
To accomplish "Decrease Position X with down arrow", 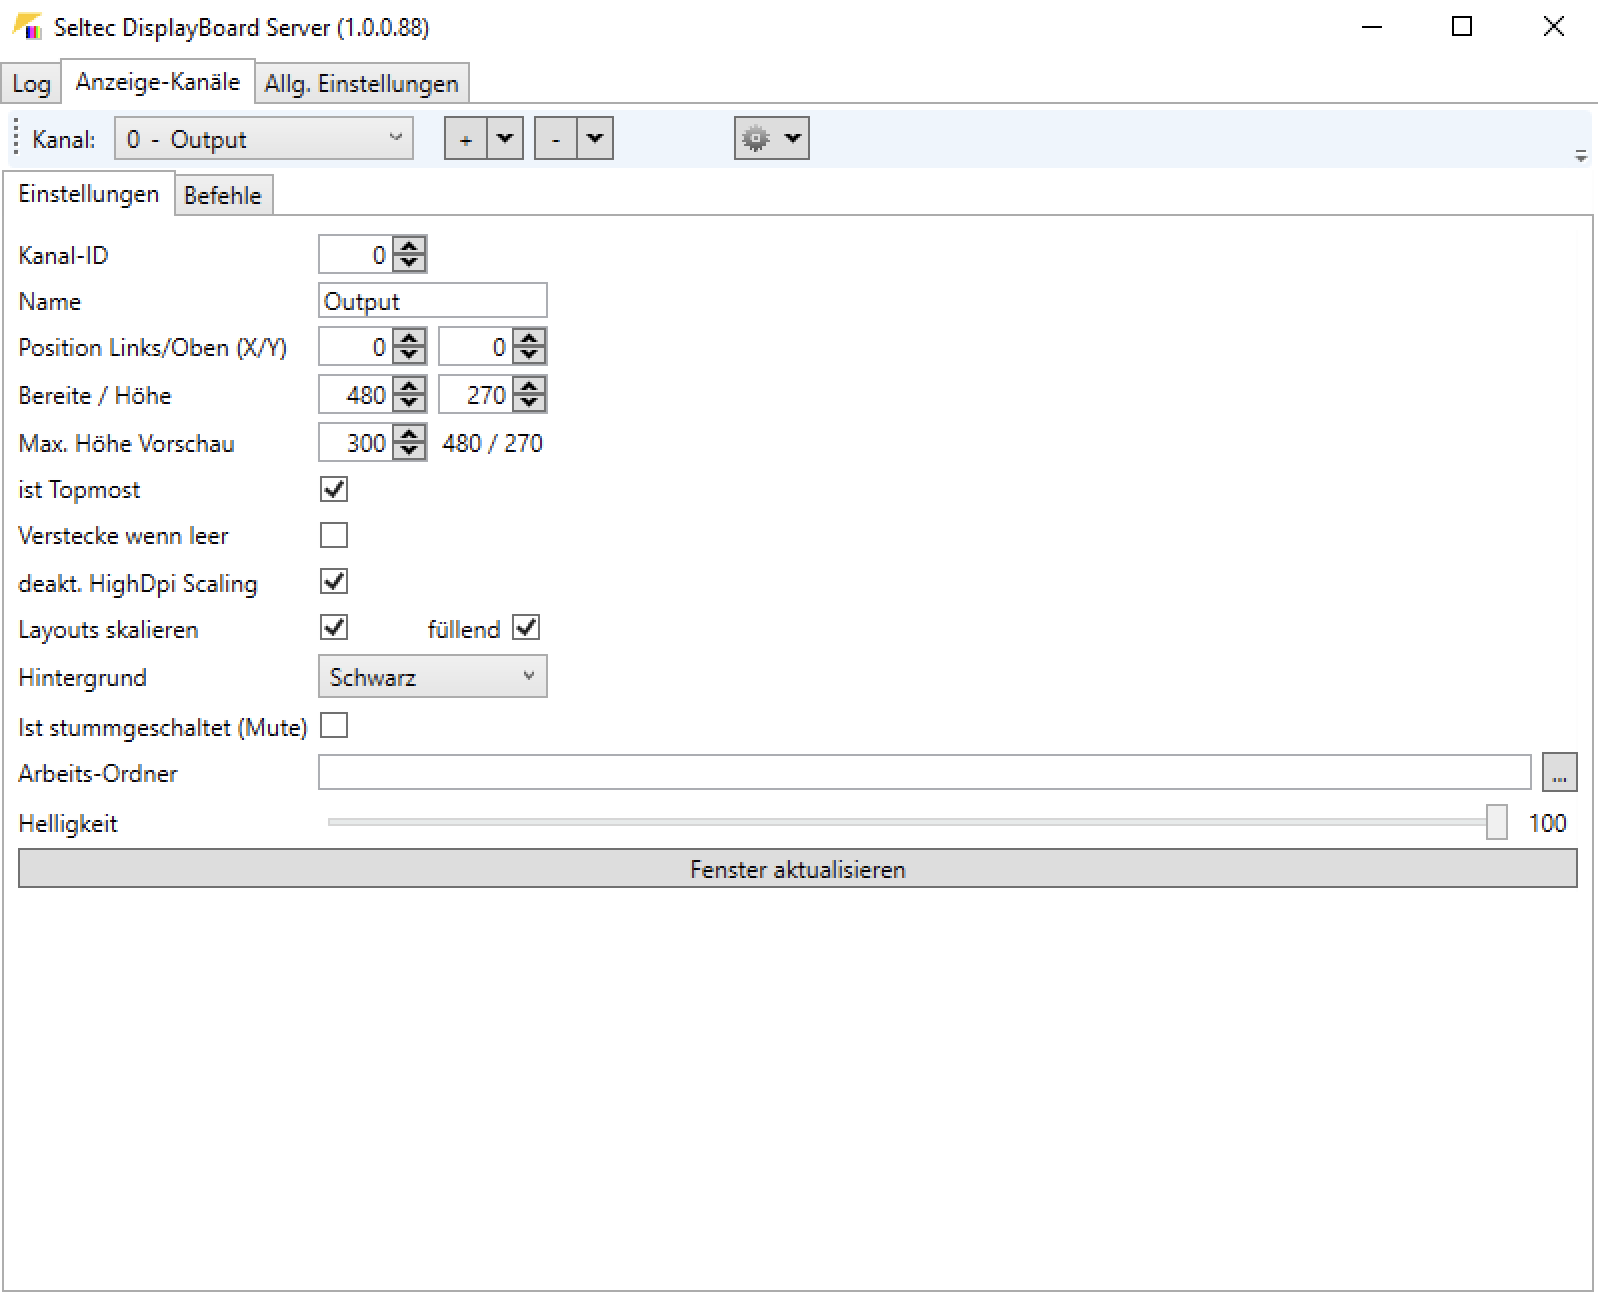I will click(x=409, y=355).
